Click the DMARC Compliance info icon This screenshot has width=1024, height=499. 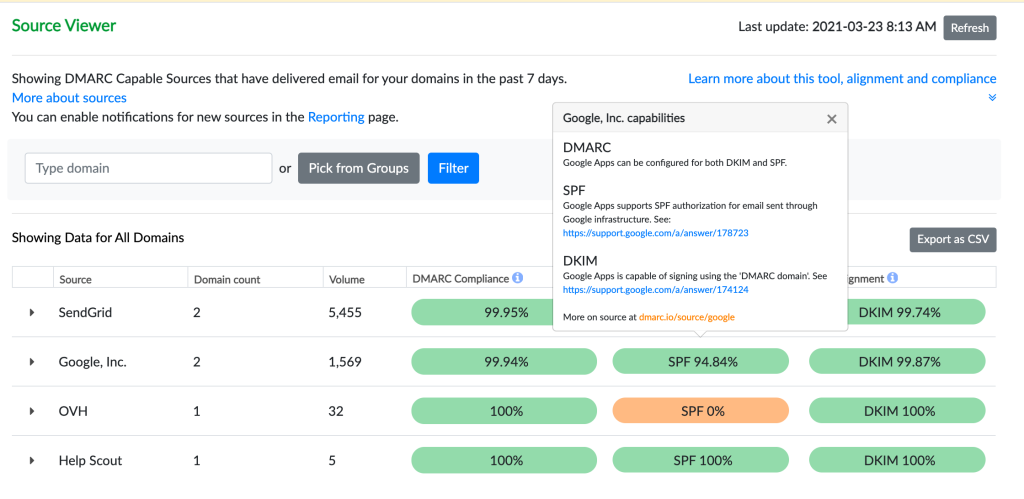point(518,278)
